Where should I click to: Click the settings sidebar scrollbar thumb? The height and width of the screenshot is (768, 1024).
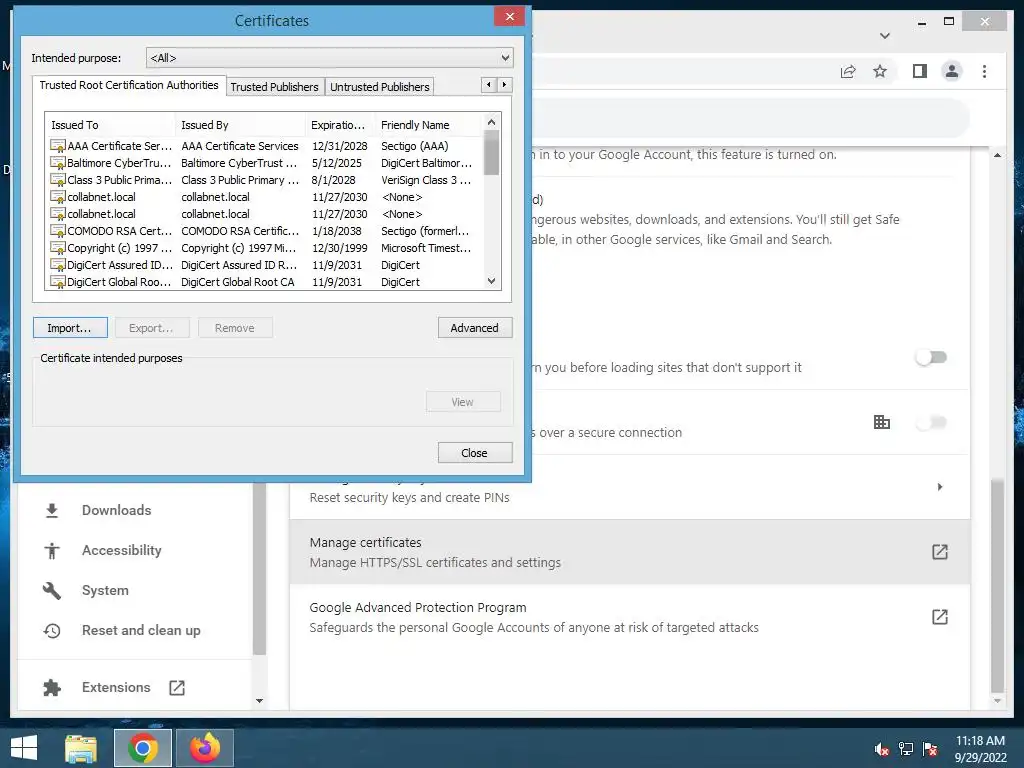(x=259, y=568)
